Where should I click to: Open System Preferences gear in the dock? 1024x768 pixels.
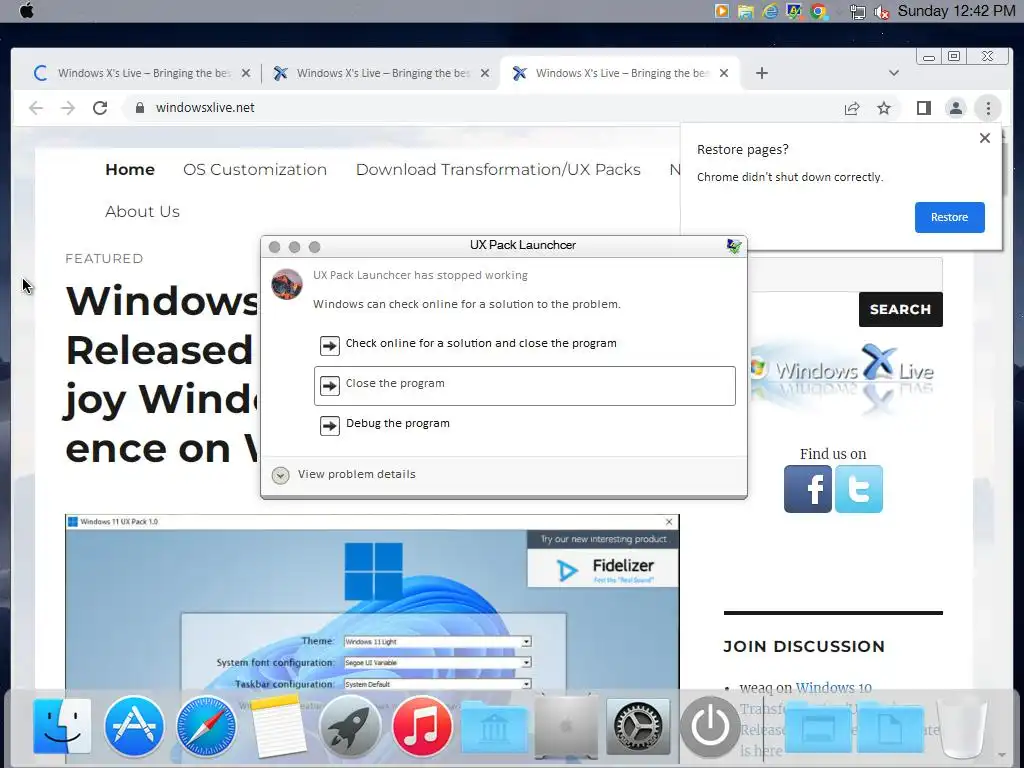point(638,726)
